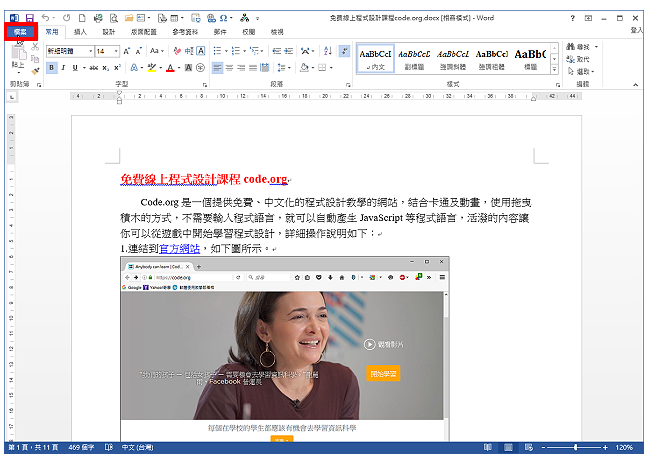The height and width of the screenshot is (459, 658).
Task: Open the Font dialog box launcher
Action: pos(205,85)
